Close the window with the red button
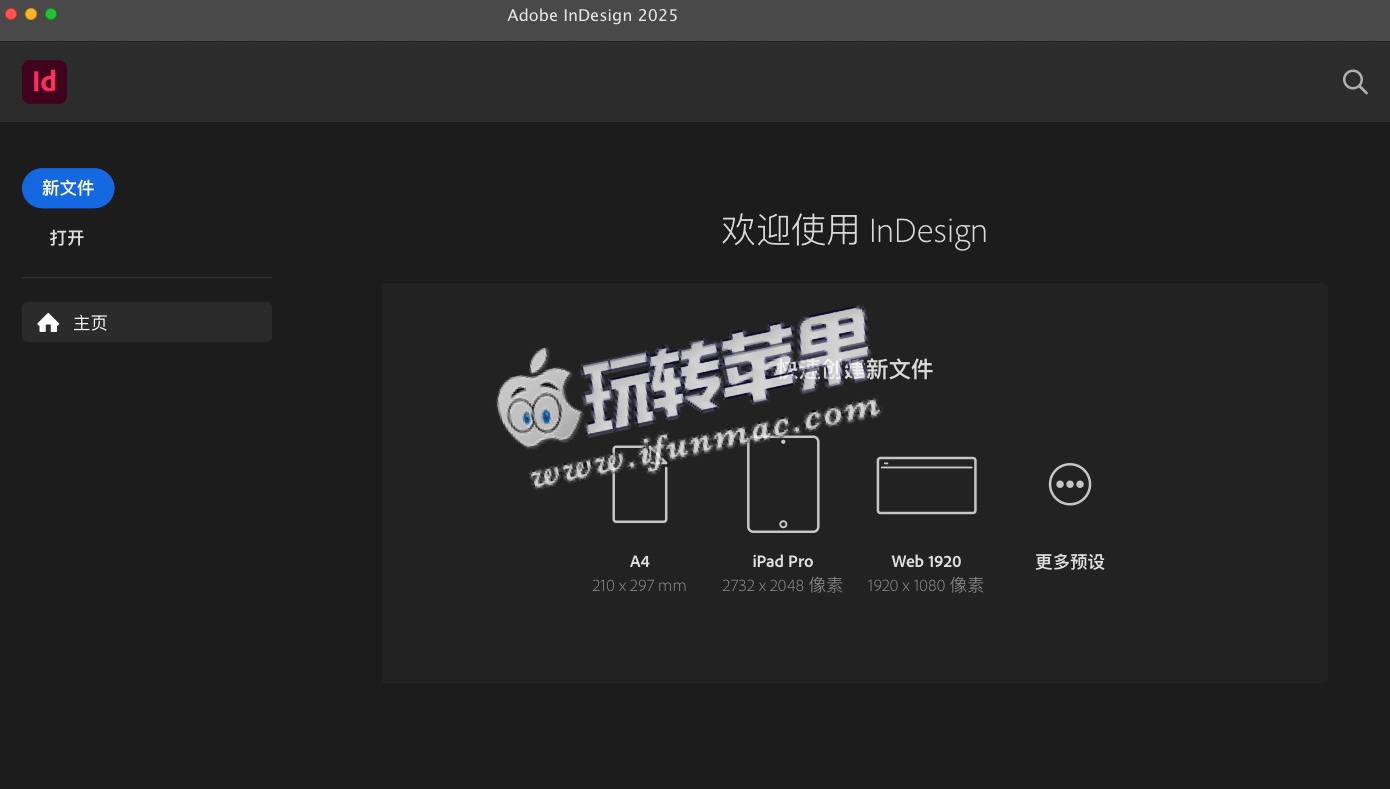This screenshot has width=1390, height=789. [11, 14]
